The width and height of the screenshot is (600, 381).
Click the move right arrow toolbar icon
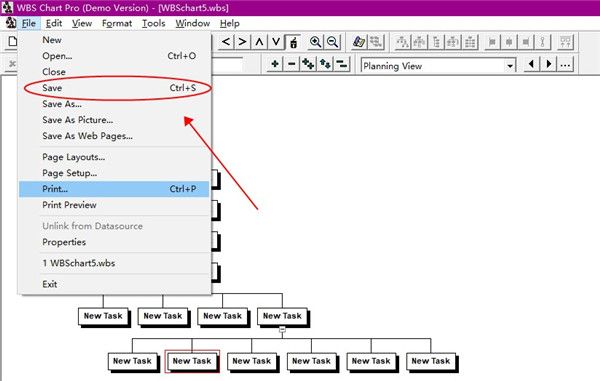click(x=242, y=42)
